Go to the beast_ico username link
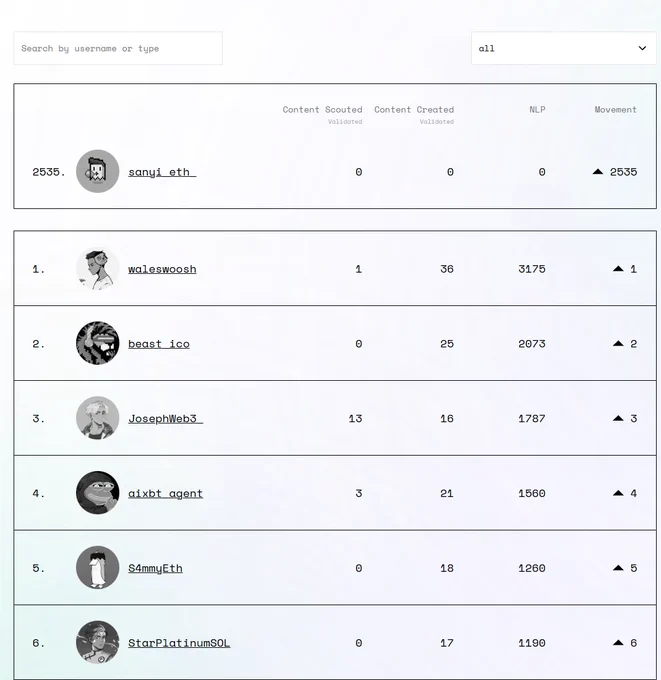This screenshot has height=680, width=661. click(159, 344)
